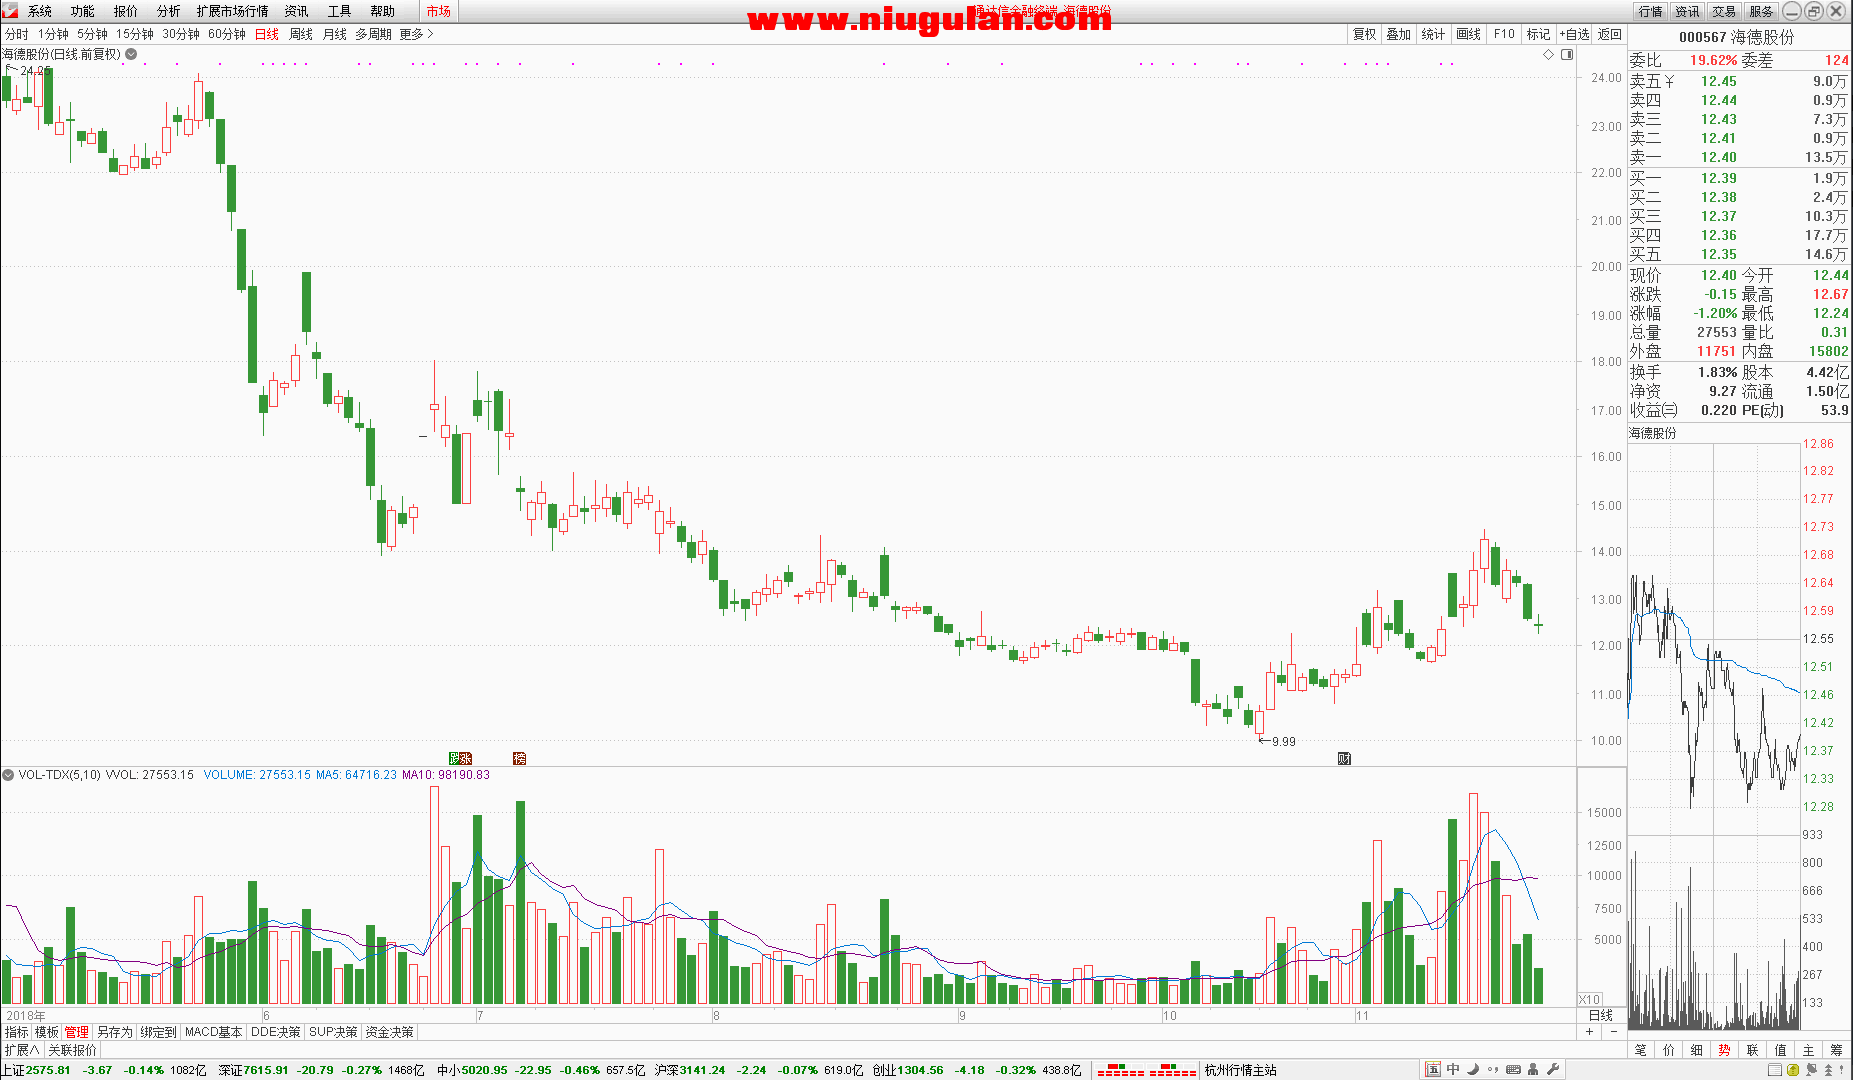This screenshot has height=1080, width=1853.
Task: Select the 日线 period
Action: coord(267,34)
